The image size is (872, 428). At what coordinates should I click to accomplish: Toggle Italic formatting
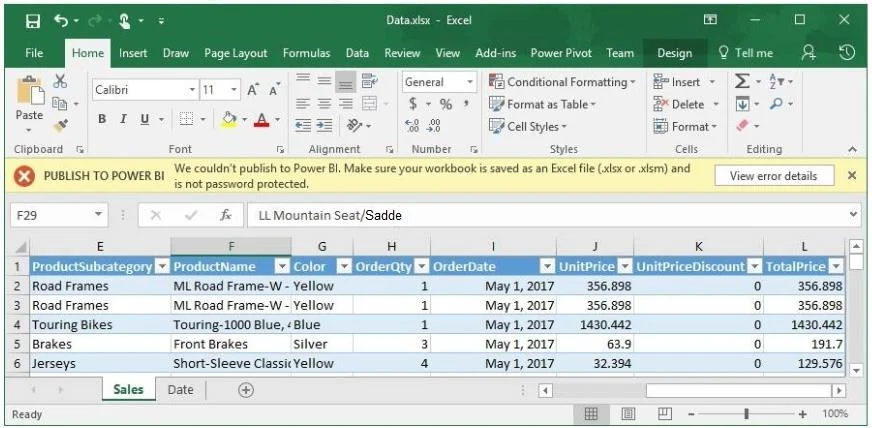[123, 119]
